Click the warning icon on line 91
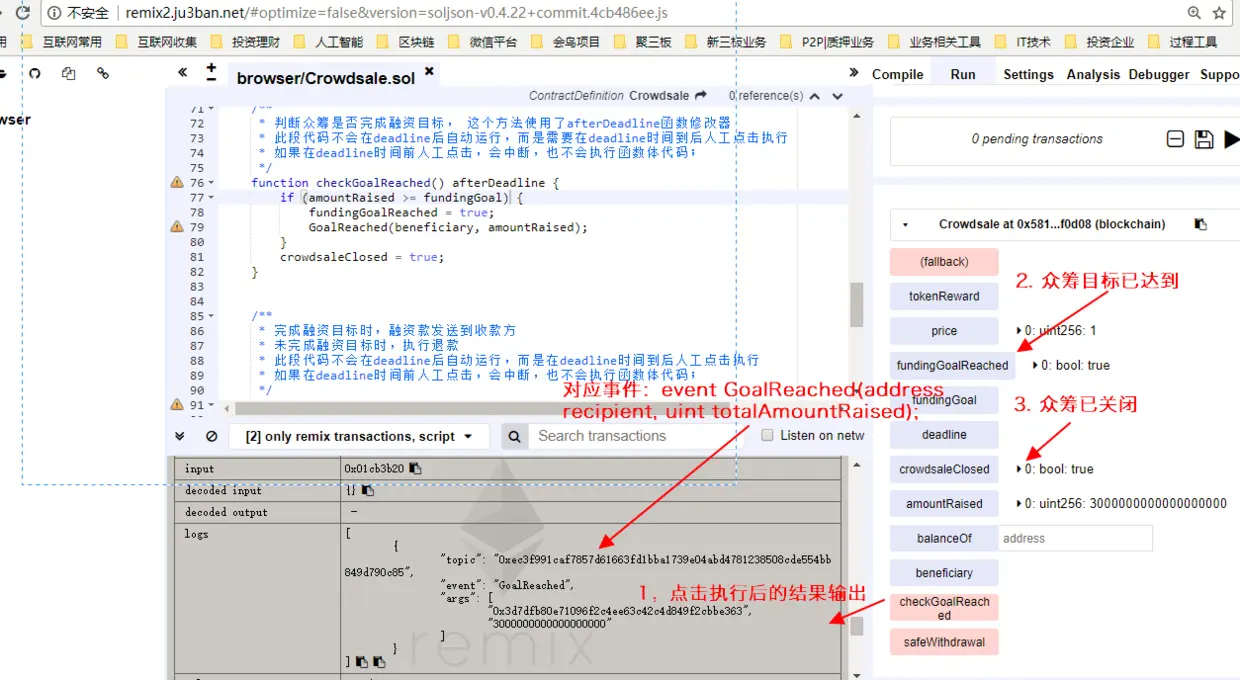The width and height of the screenshot is (1240, 680). click(177, 405)
